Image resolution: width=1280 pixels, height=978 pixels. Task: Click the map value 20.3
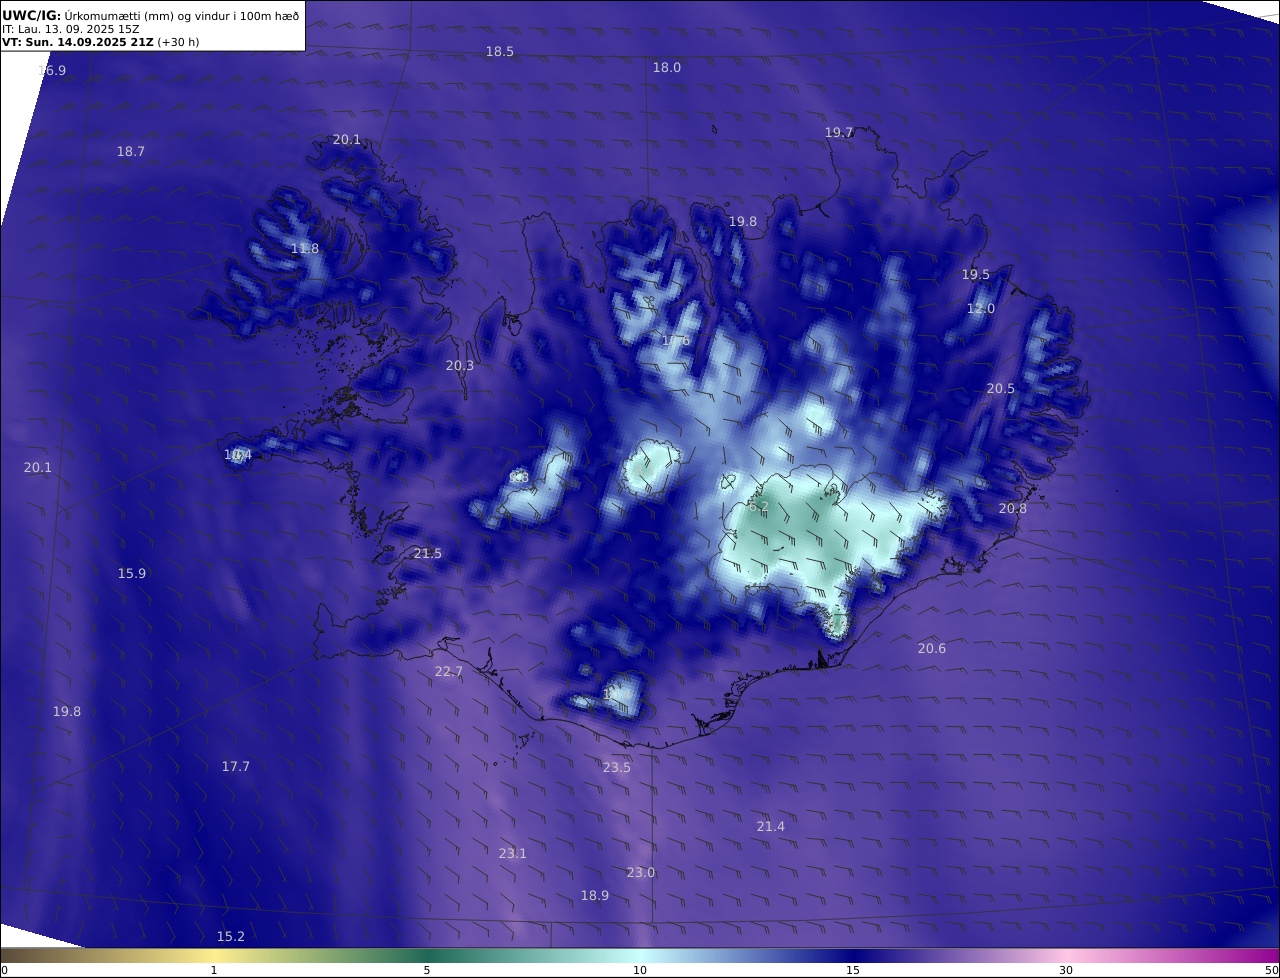pos(460,366)
